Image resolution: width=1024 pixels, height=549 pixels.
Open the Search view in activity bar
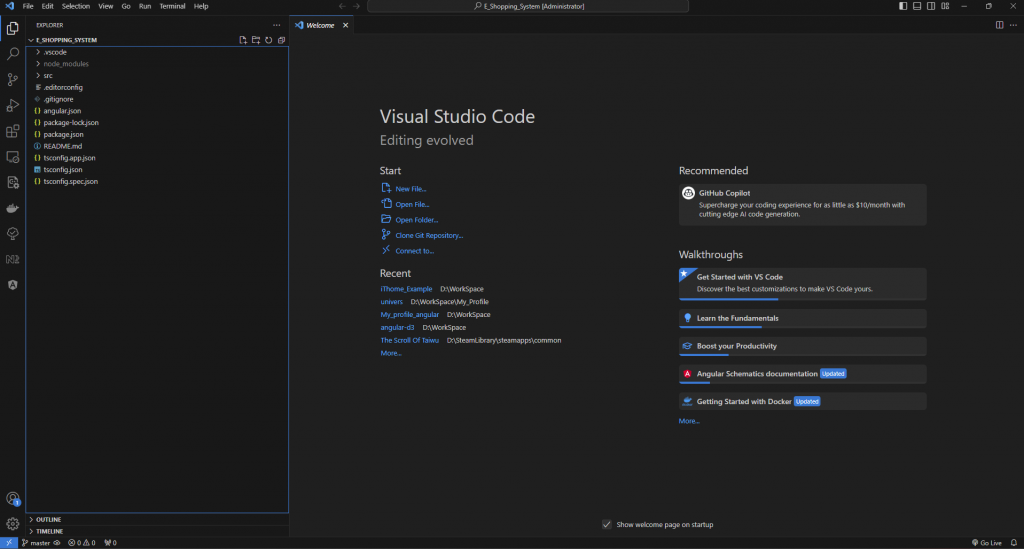click(13, 53)
